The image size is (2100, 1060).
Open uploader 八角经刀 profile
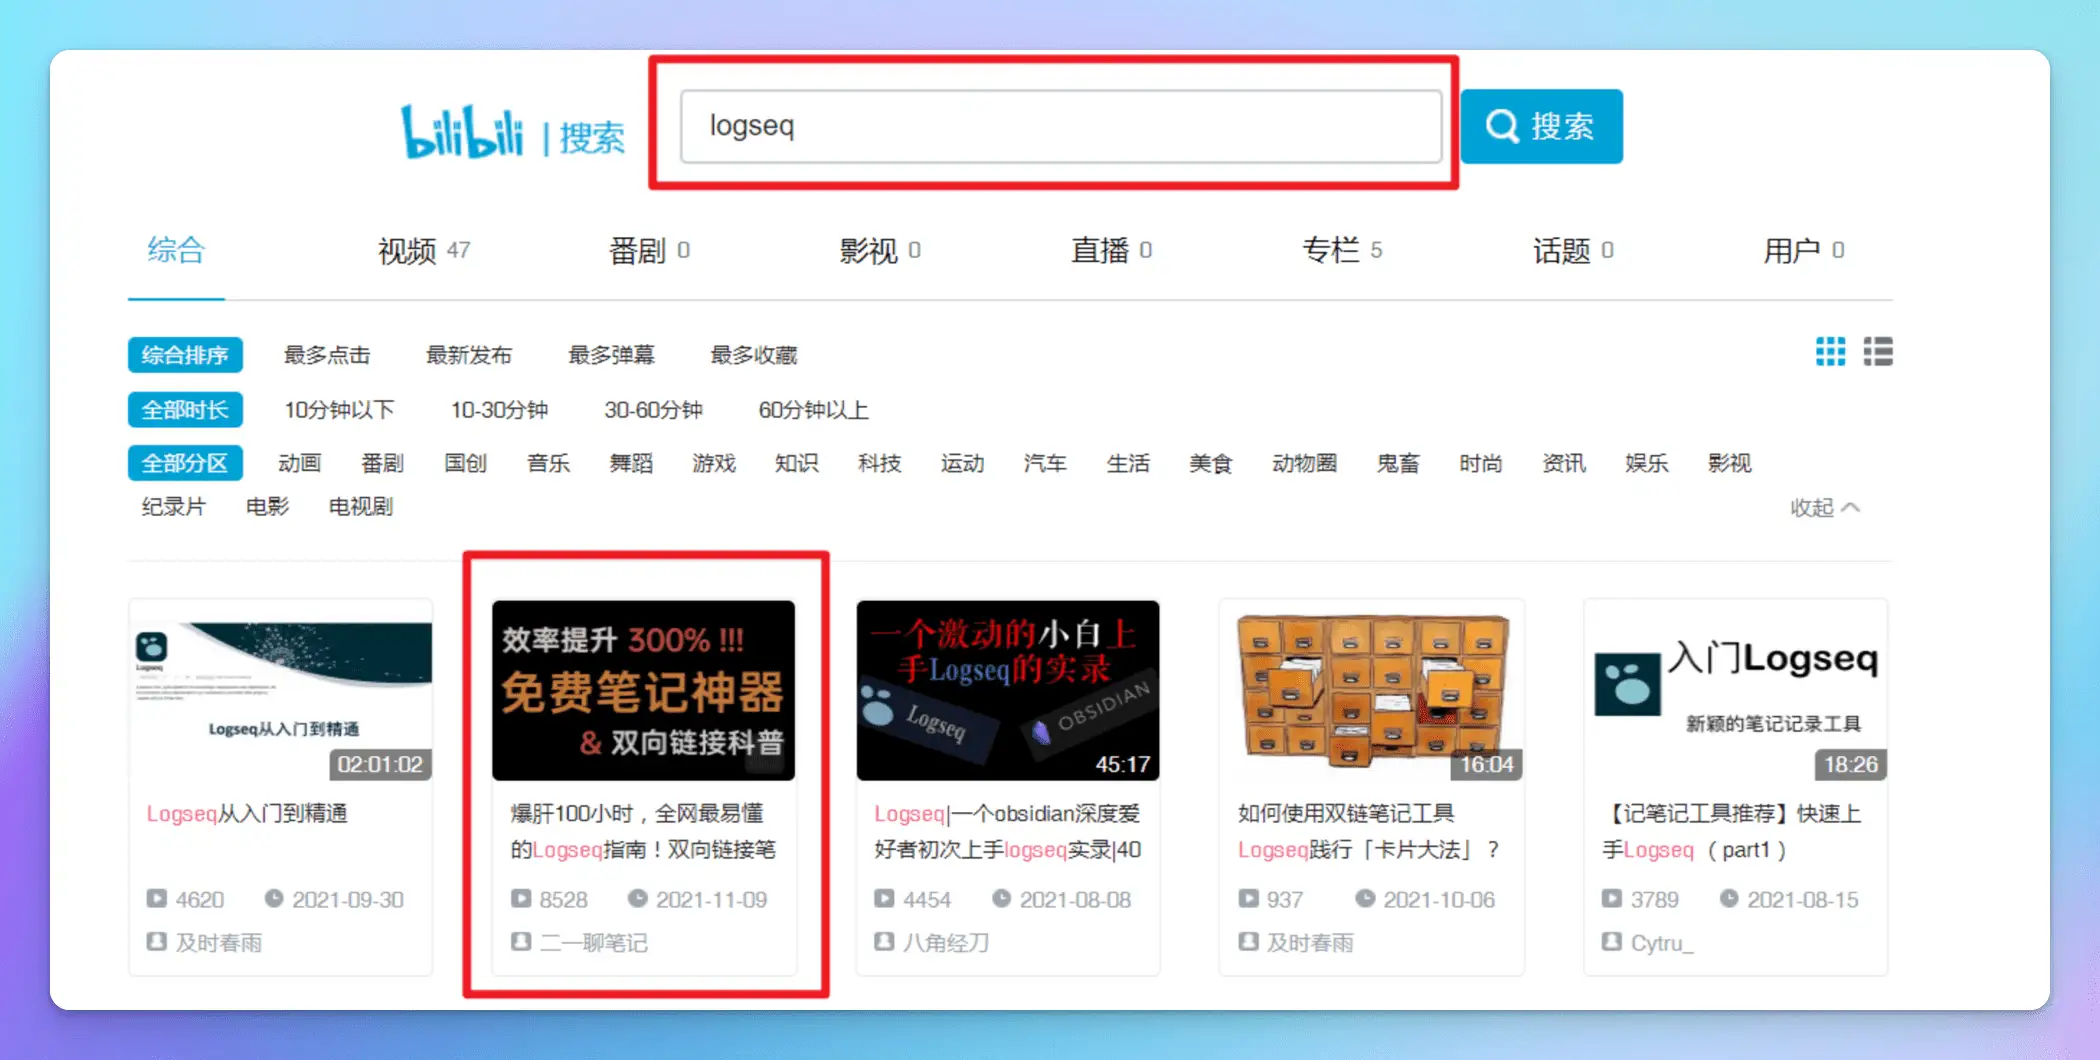click(x=946, y=943)
